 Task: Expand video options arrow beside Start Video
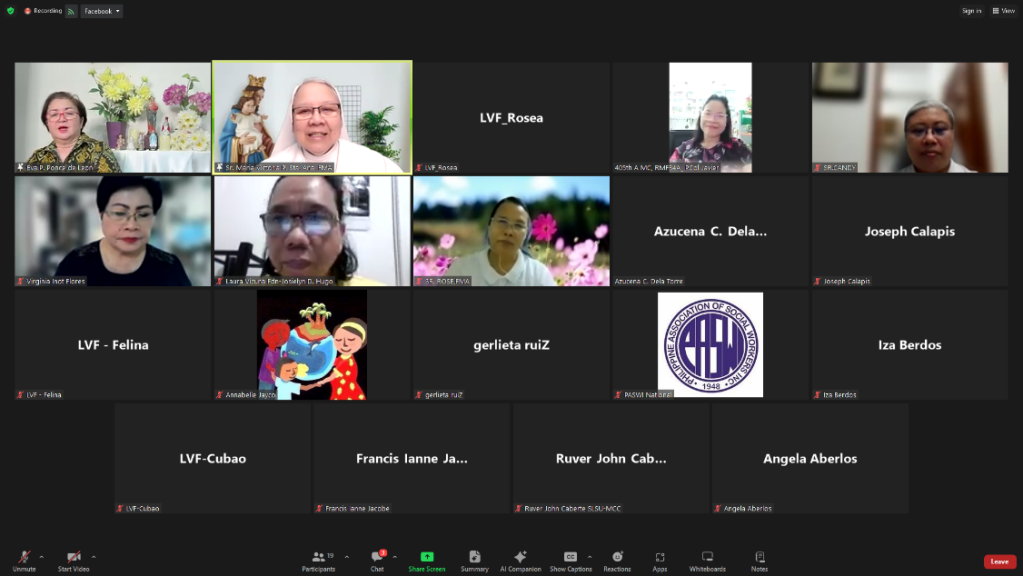[x=94, y=556]
